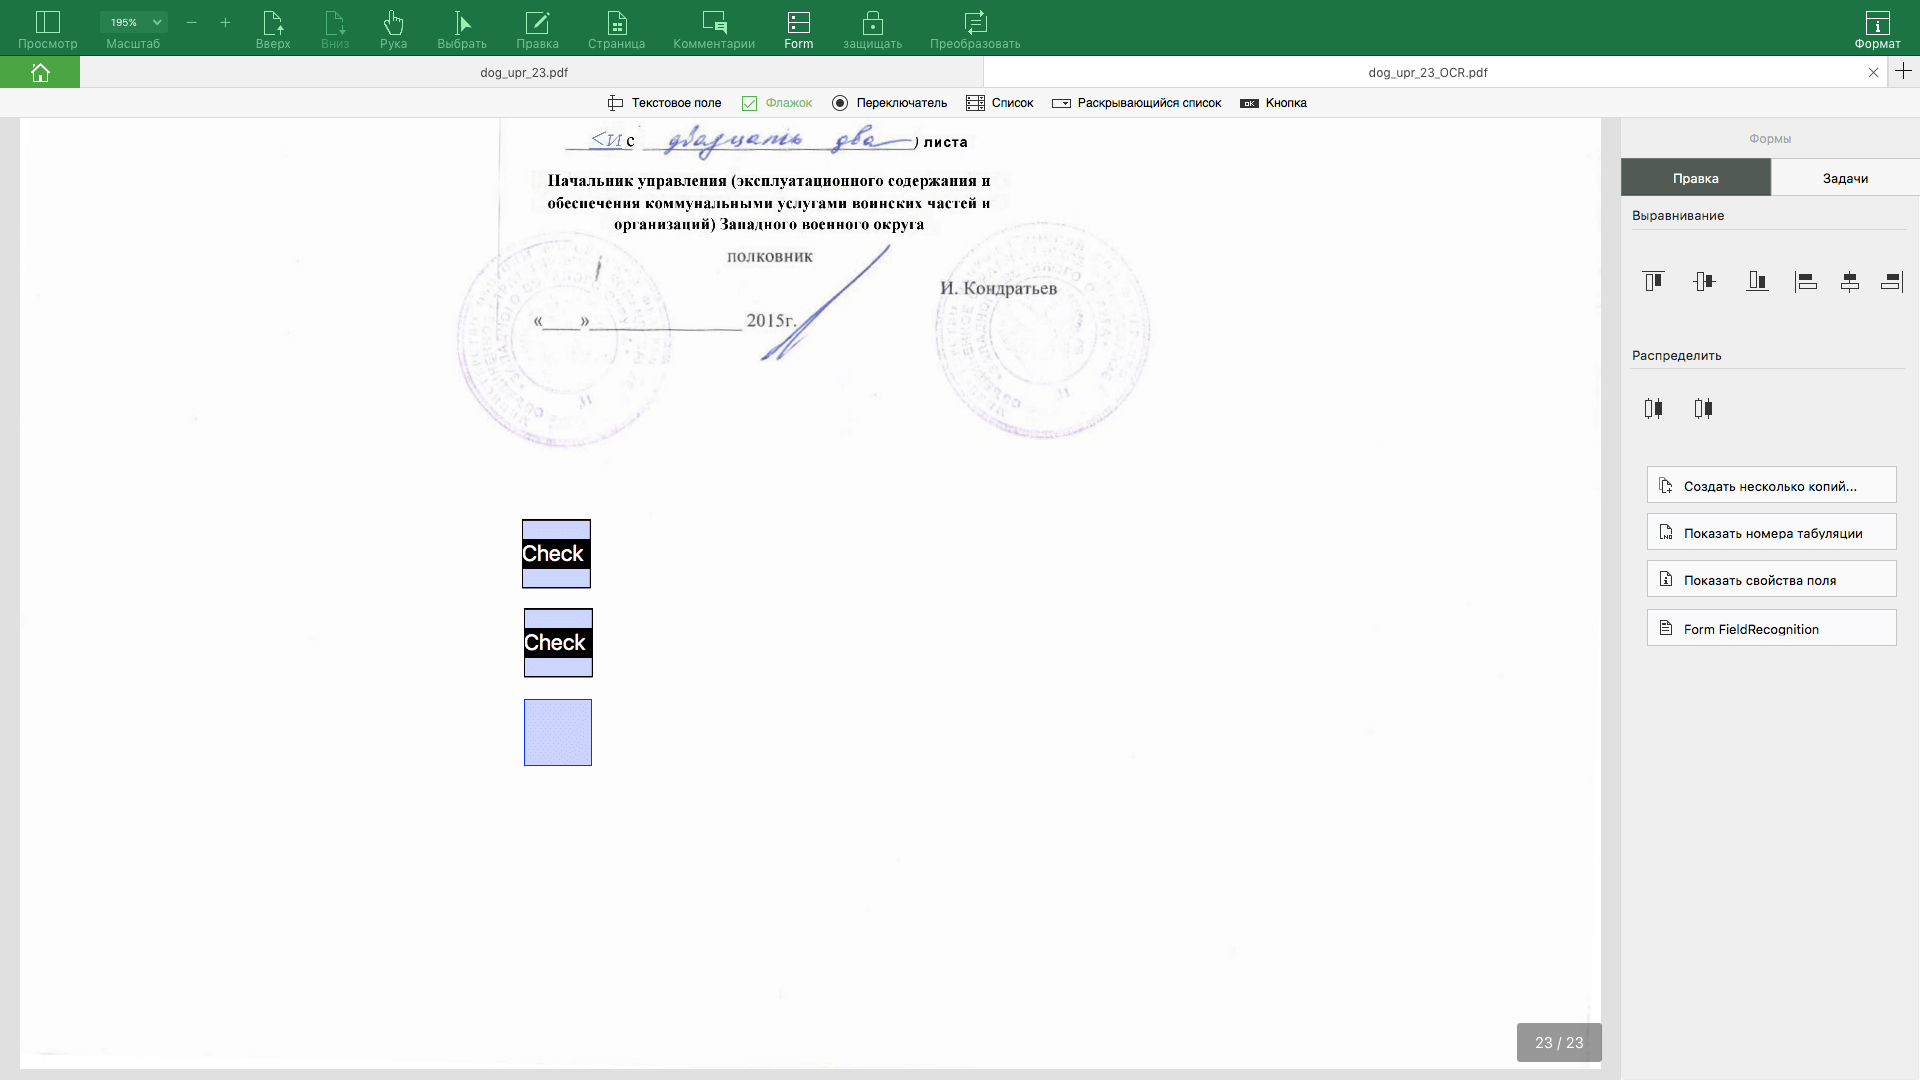The height and width of the screenshot is (1080, 1920).
Task: Choose the Текстовое поле form tool
Action: coord(664,103)
